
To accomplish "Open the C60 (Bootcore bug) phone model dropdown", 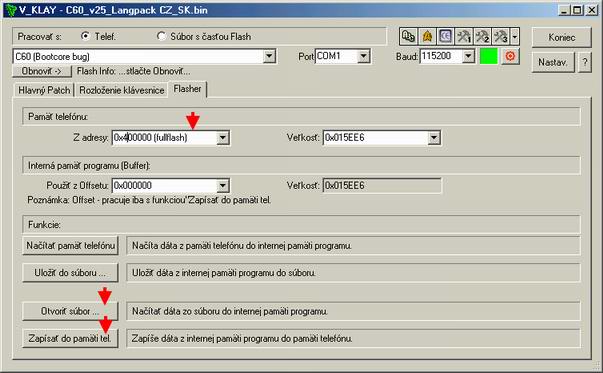I will [269, 57].
